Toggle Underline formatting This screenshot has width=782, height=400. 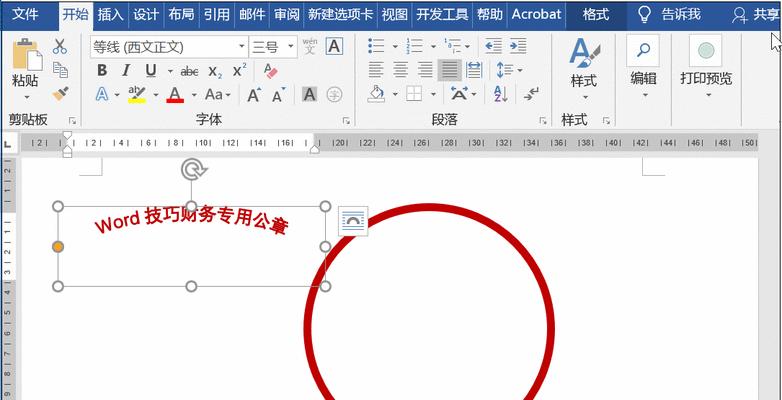pos(151,71)
